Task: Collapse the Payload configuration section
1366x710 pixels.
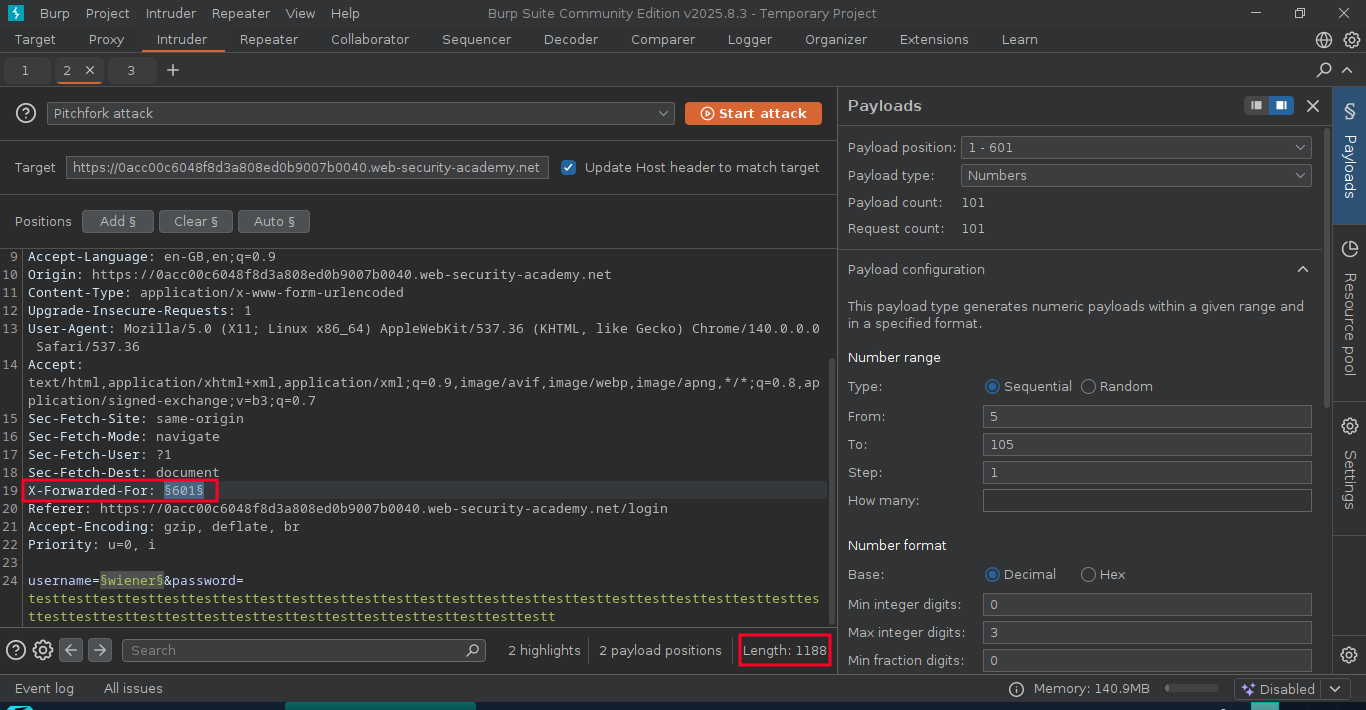Action: coord(1302,269)
